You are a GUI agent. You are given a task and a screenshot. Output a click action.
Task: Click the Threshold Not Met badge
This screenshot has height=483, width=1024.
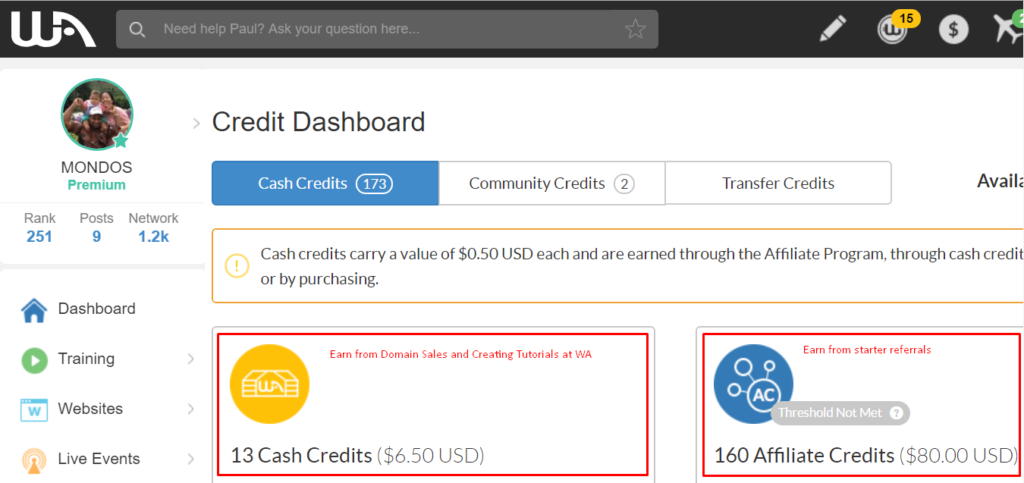point(840,413)
